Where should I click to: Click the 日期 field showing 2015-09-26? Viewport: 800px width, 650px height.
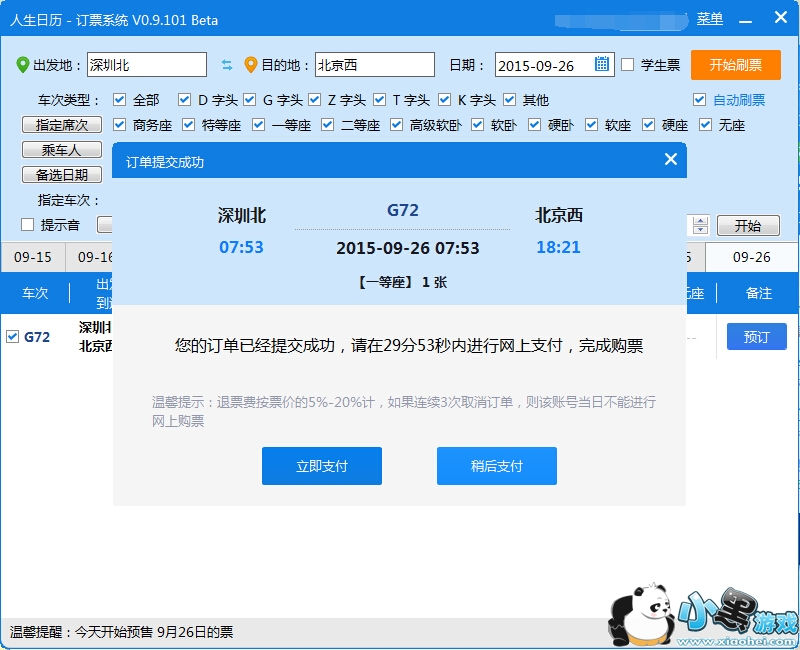click(555, 65)
